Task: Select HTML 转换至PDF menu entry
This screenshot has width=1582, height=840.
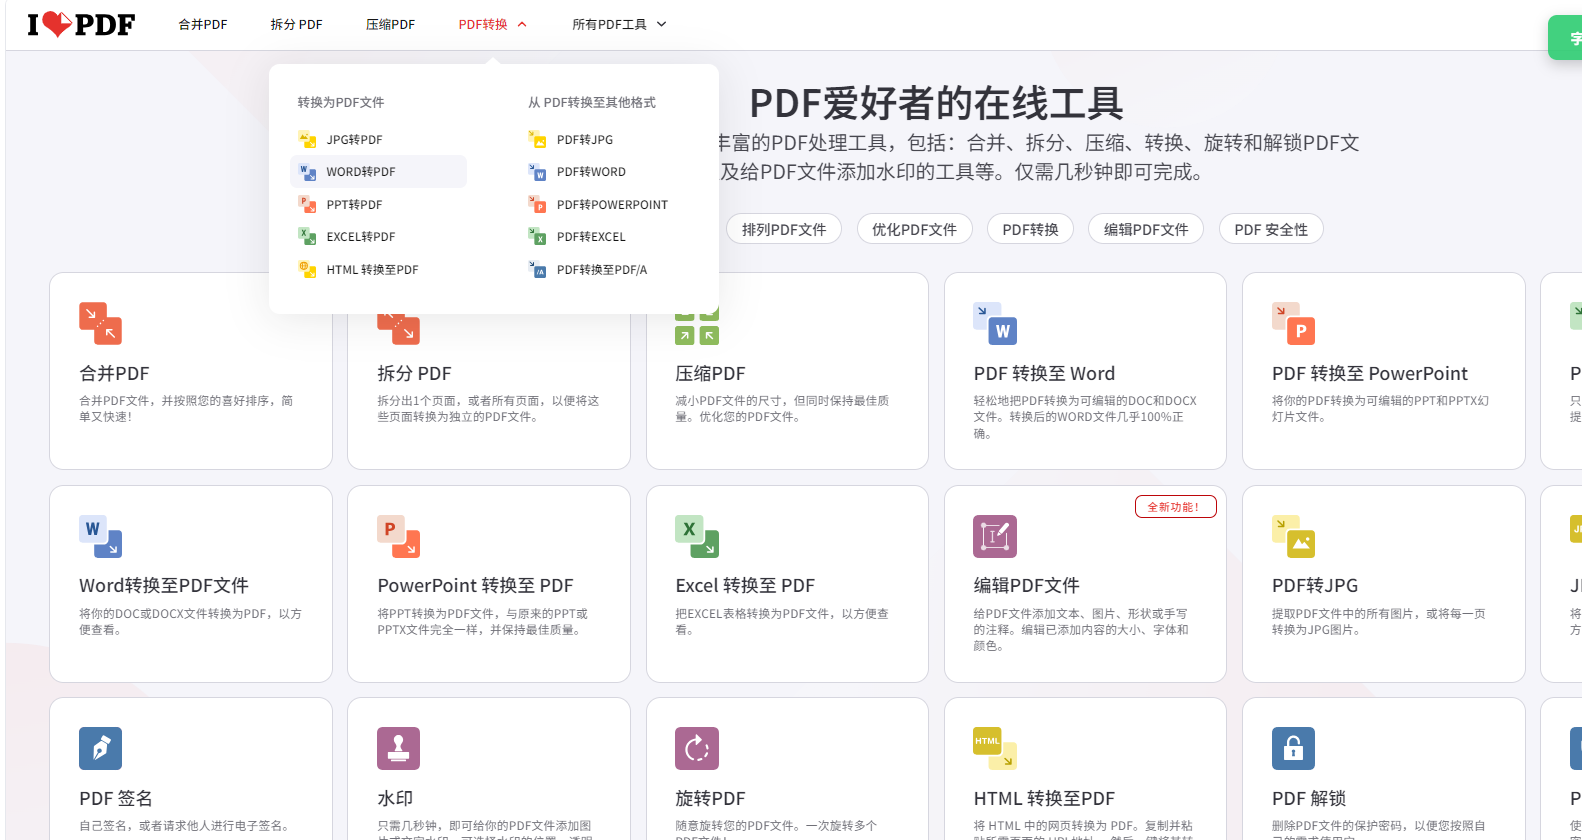Action: [372, 270]
